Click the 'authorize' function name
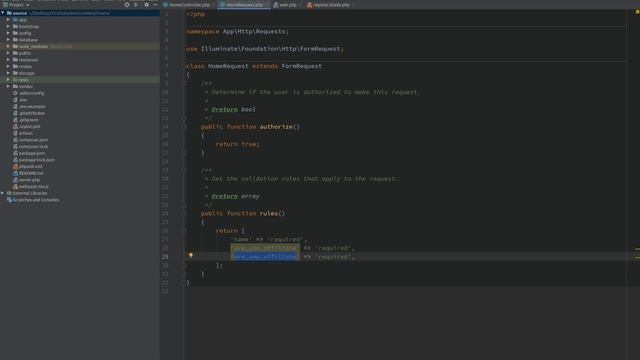This screenshot has width=640, height=360. [276, 127]
